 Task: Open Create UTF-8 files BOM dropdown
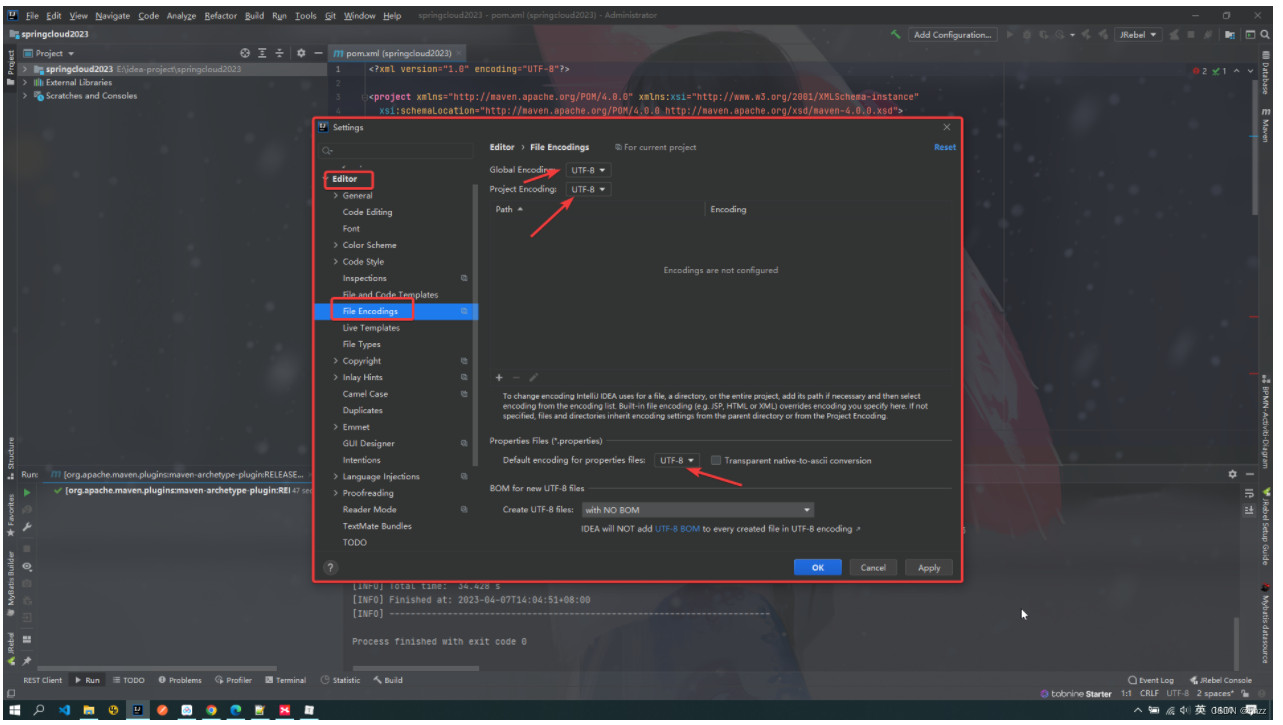coord(697,510)
